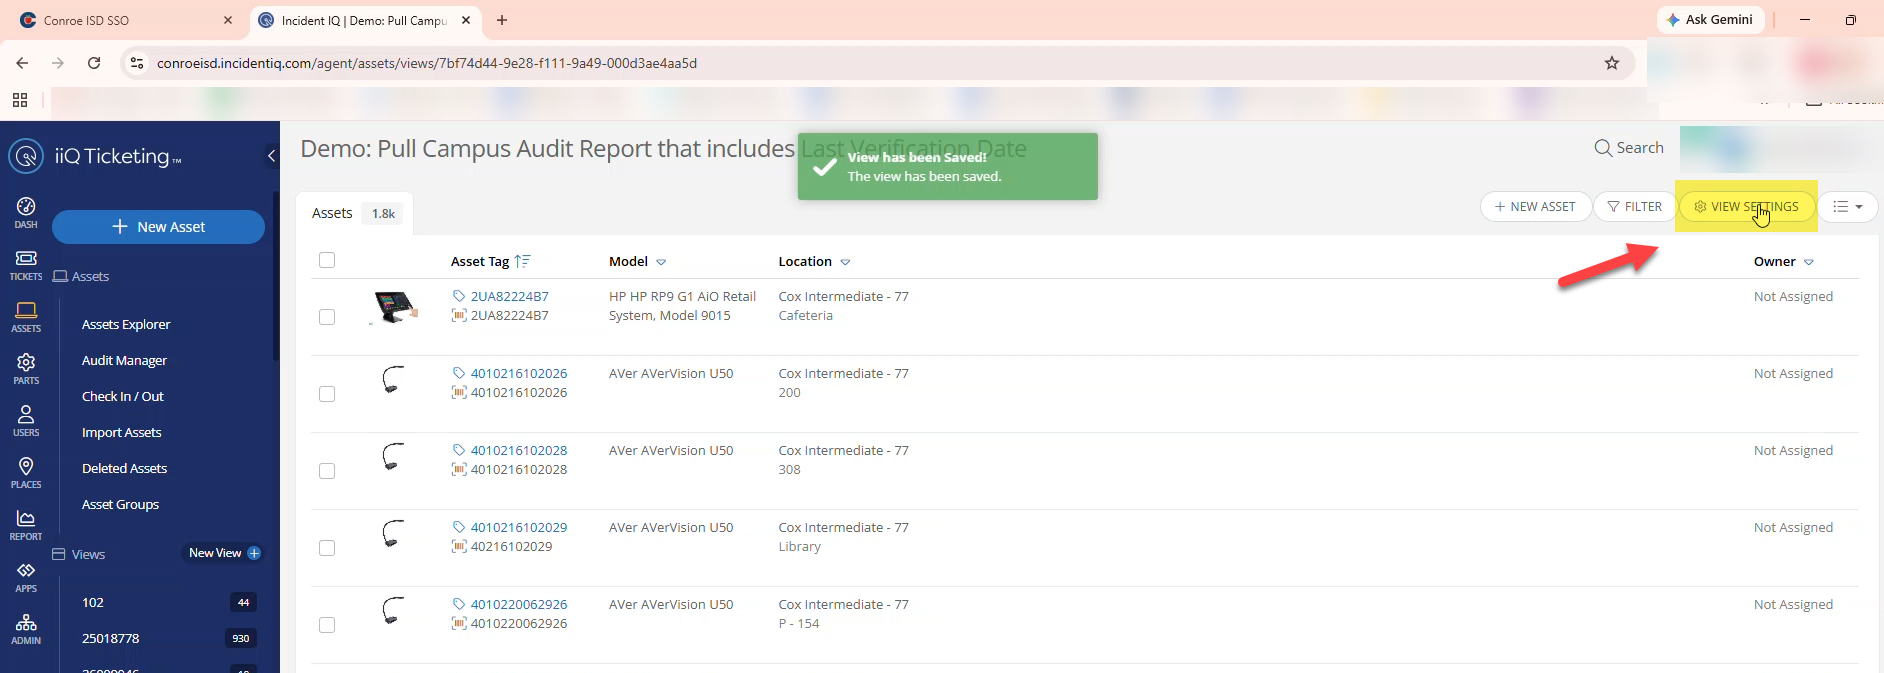The height and width of the screenshot is (673, 1884).
Task: View site information icon in address bar
Action: point(137,63)
